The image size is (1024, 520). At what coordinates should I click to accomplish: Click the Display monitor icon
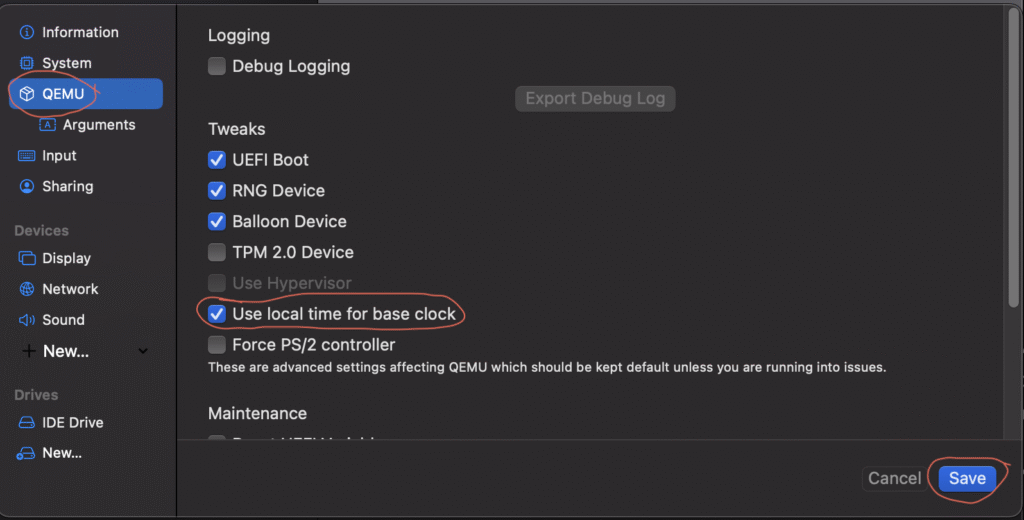click(x=27, y=258)
